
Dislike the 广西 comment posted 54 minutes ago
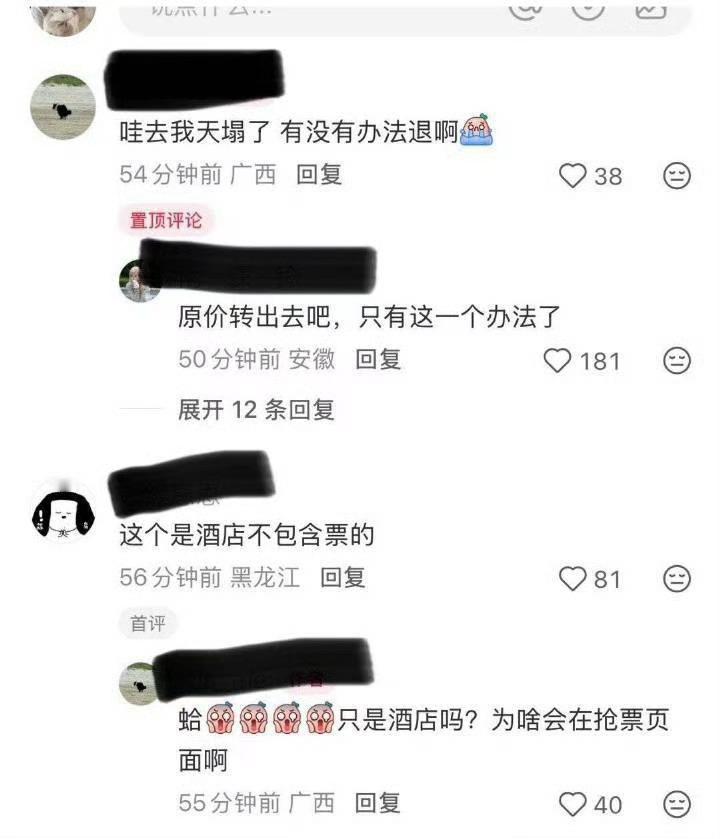(677, 176)
